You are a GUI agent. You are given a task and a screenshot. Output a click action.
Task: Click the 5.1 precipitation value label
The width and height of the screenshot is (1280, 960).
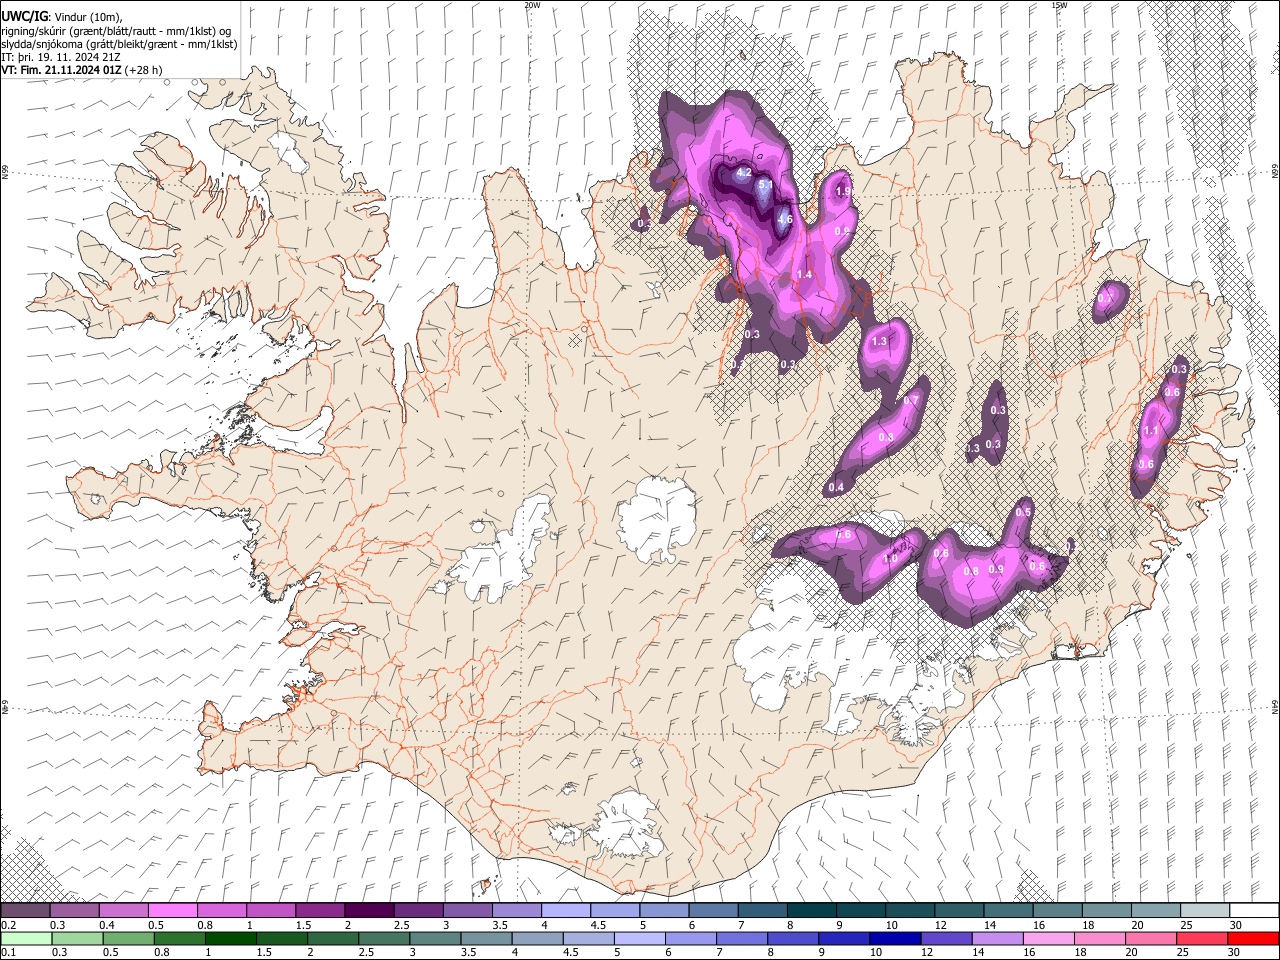tap(765, 185)
